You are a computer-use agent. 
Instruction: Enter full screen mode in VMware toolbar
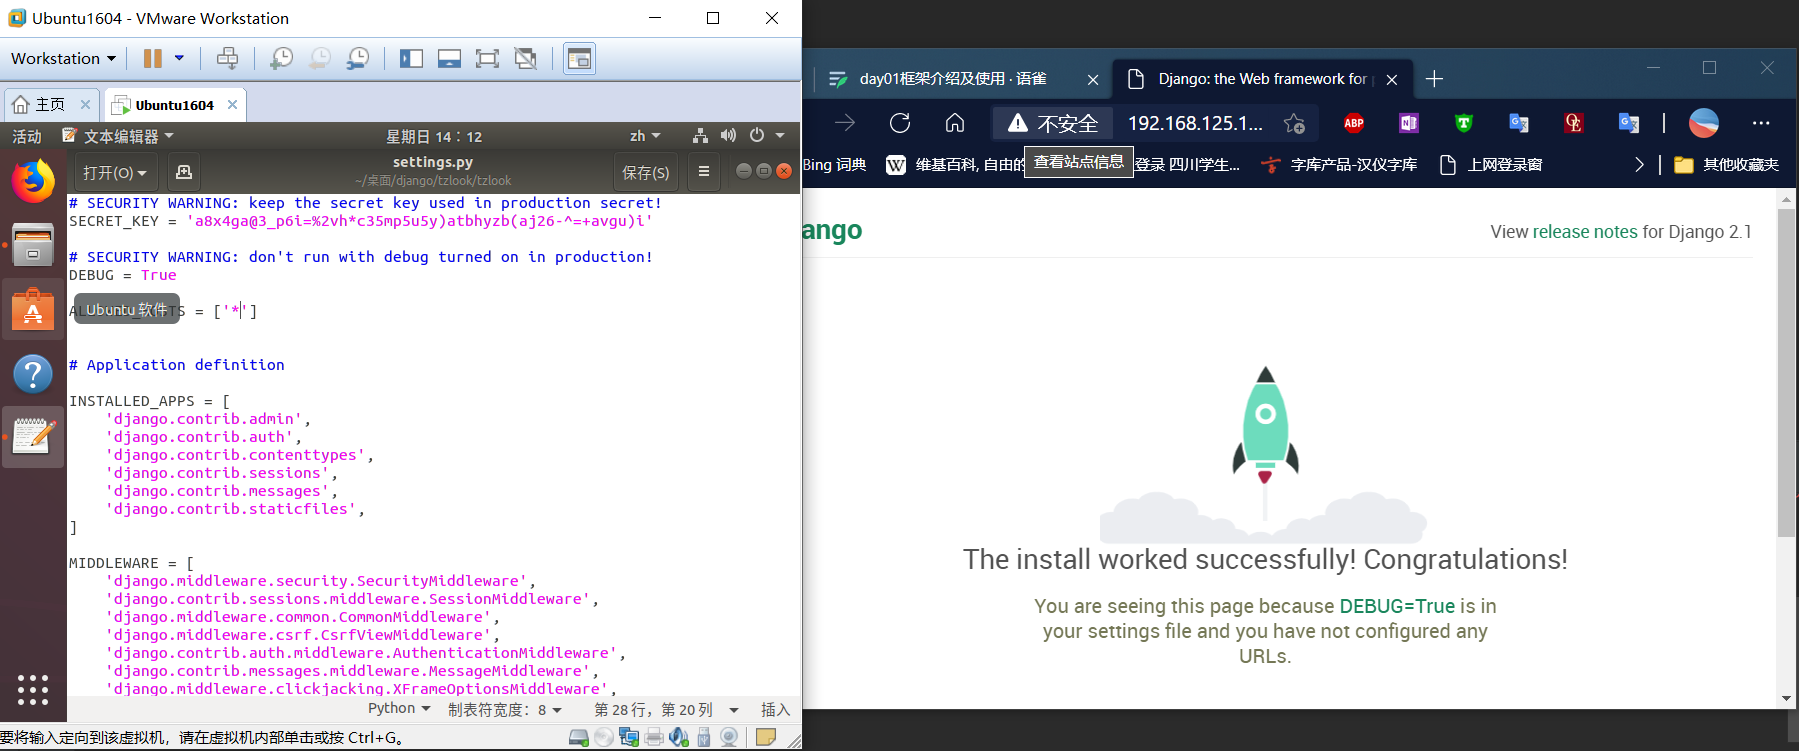click(487, 58)
